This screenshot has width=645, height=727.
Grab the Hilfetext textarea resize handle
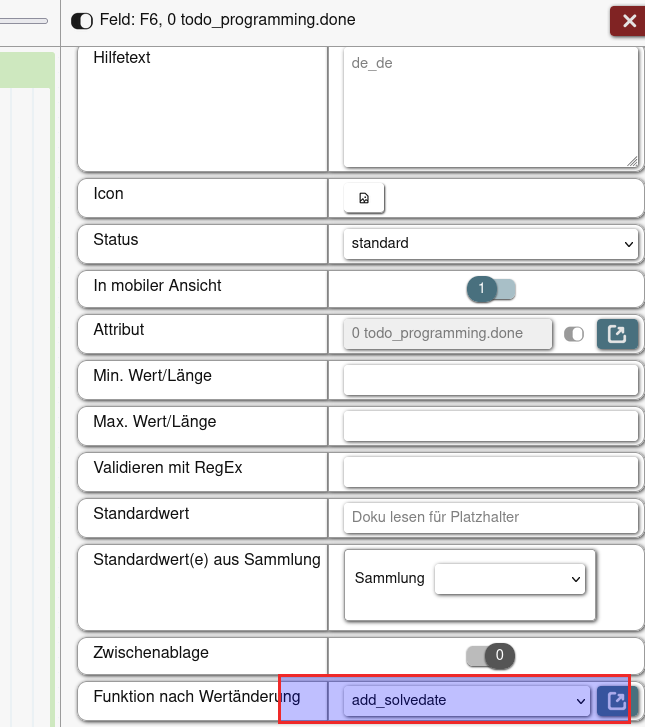[633, 161]
